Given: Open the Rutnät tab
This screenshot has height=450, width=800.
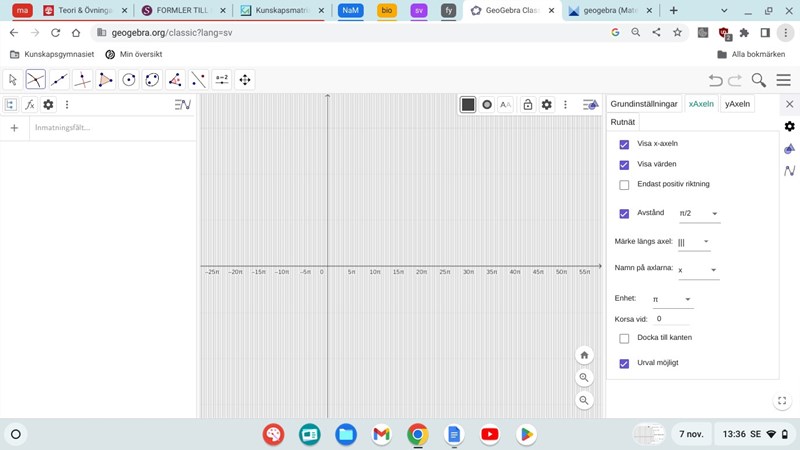Looking at the screenshot, I should (x=622, y=122).
